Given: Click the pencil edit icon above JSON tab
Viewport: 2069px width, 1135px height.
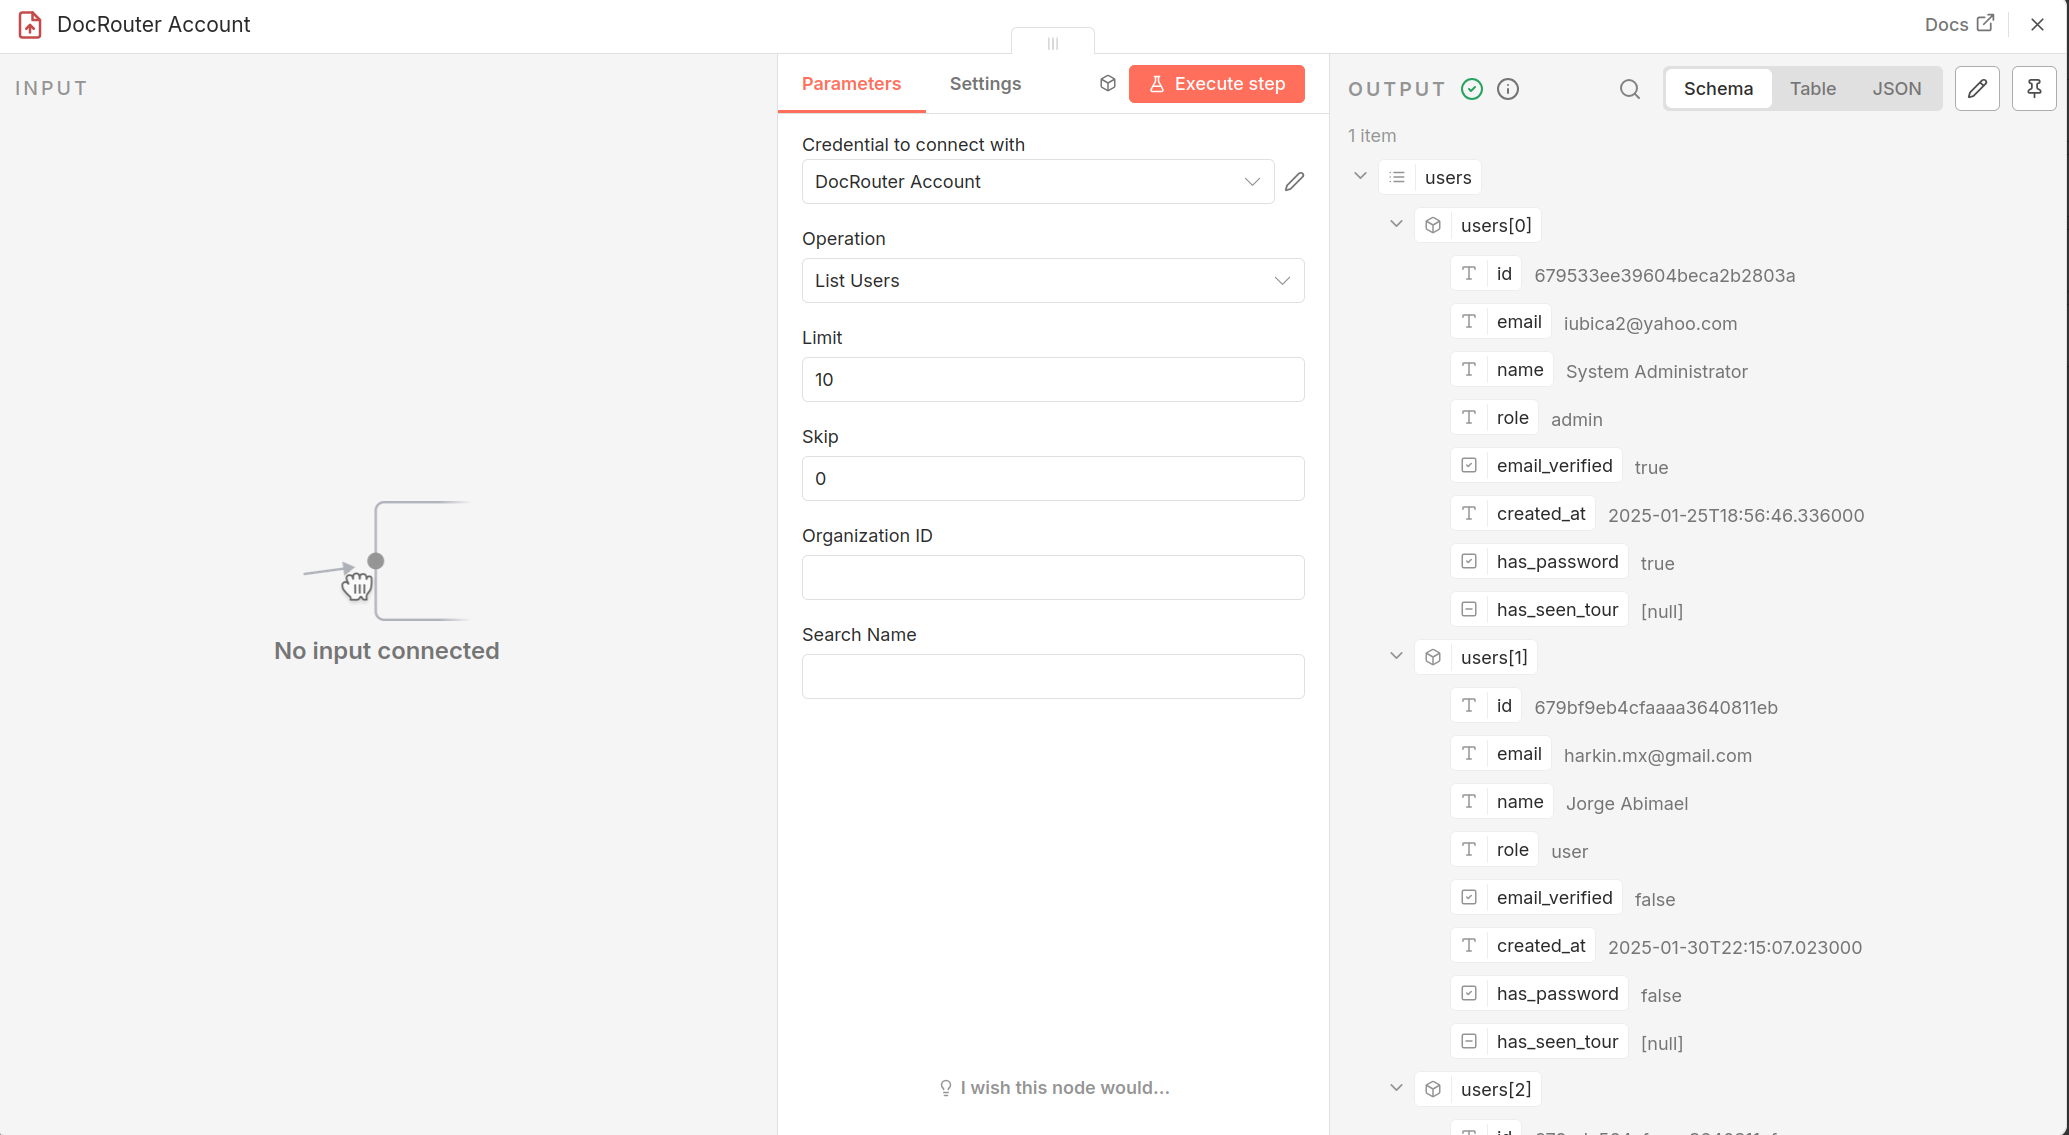Looking at the screenshot, I should 1977,88.
